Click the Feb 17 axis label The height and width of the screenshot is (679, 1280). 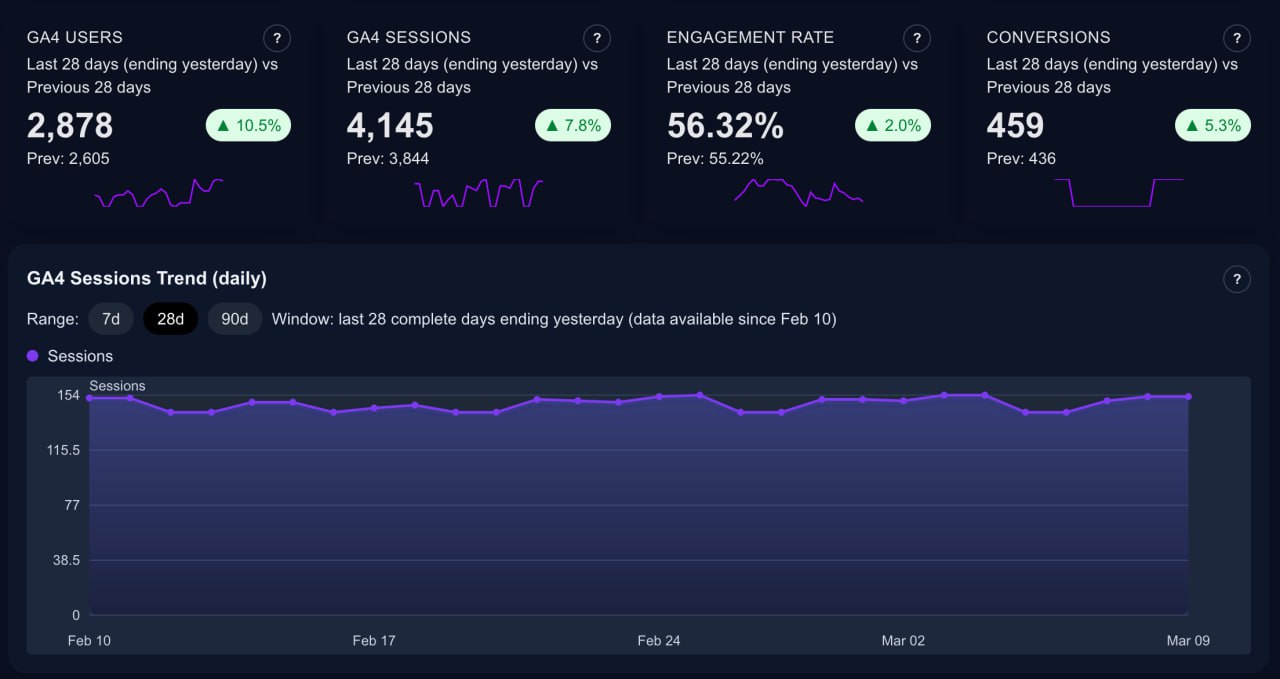[x=373, y=640]
